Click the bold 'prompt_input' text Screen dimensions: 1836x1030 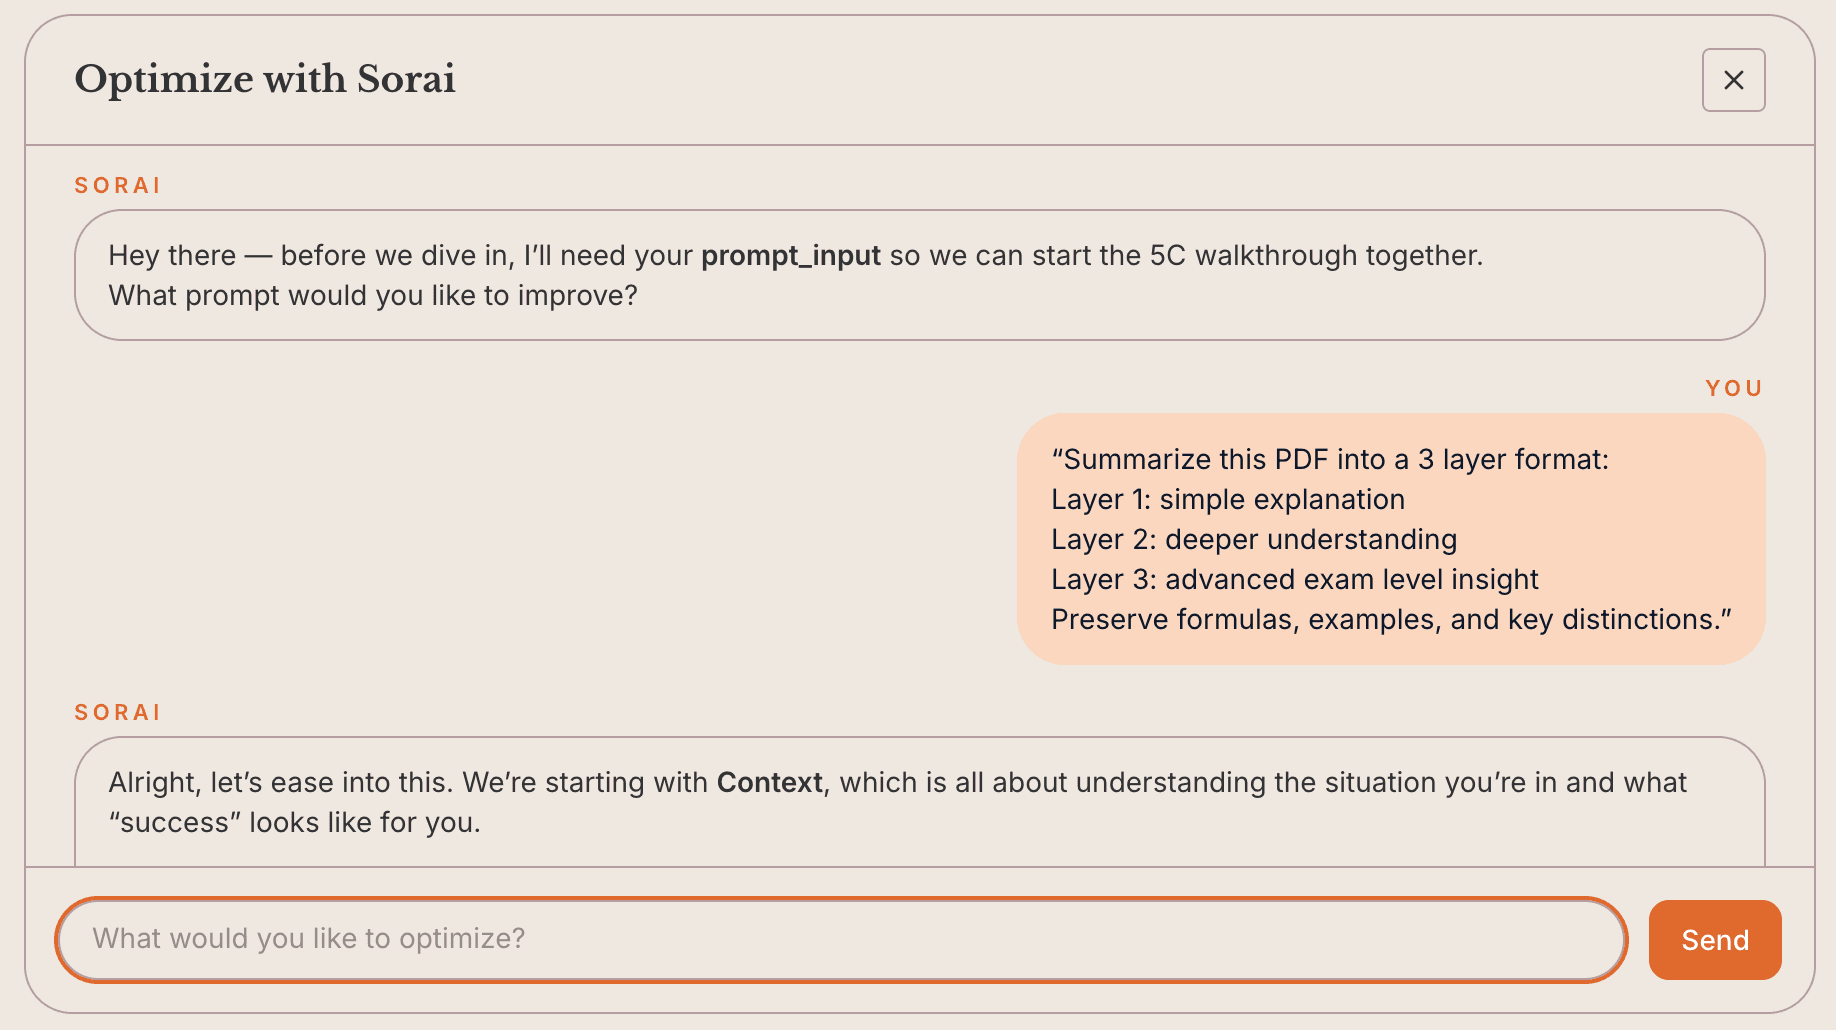point(790,256)
